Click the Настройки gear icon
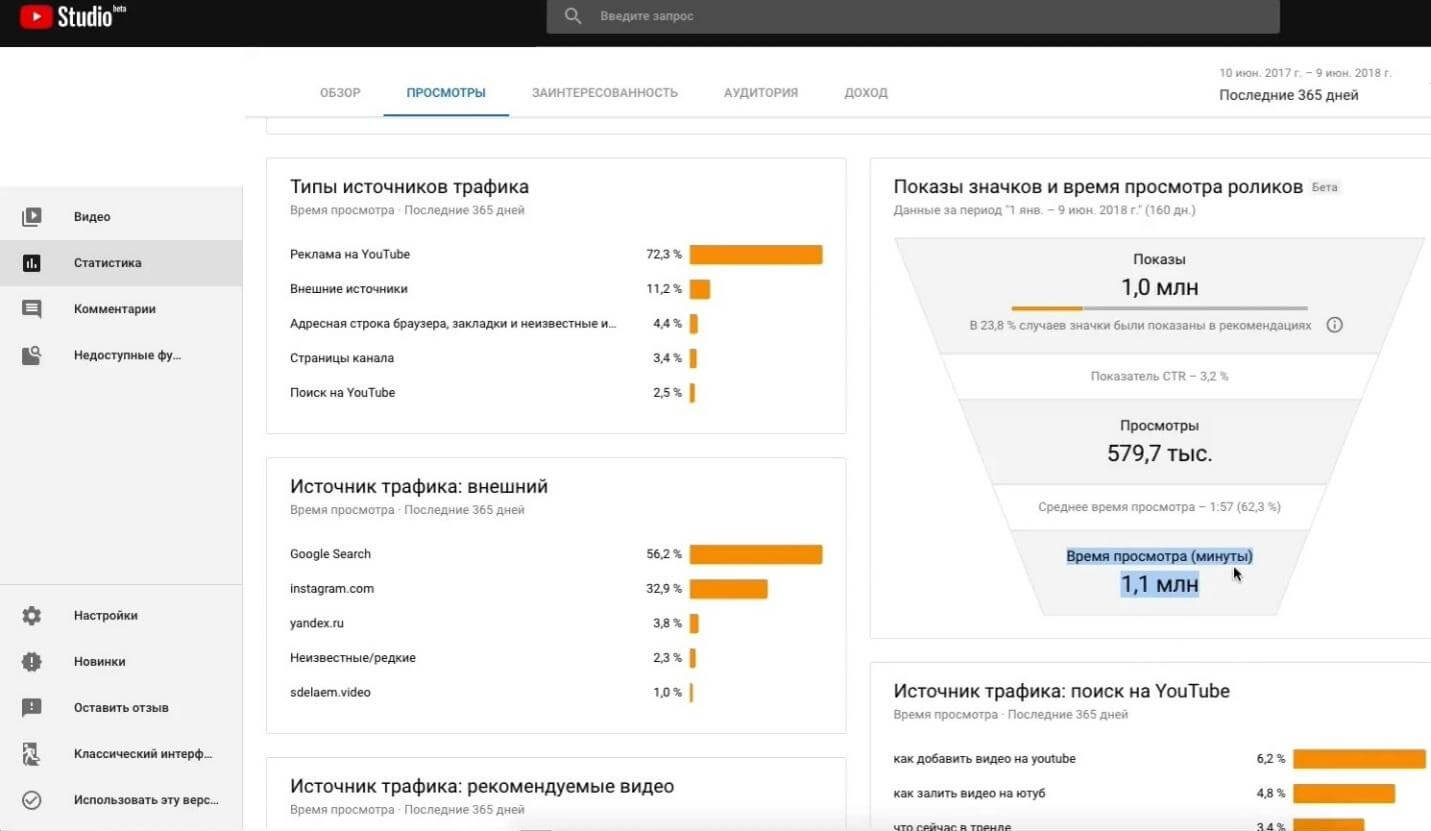 coord(32,616)
